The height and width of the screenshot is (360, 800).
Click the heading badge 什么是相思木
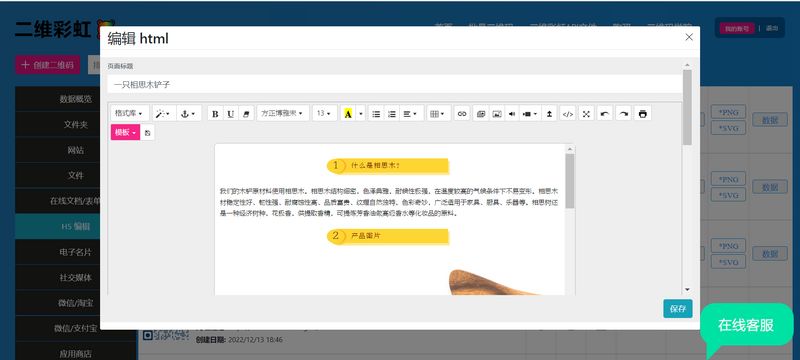pyautogui.click(x=388, y=166)
